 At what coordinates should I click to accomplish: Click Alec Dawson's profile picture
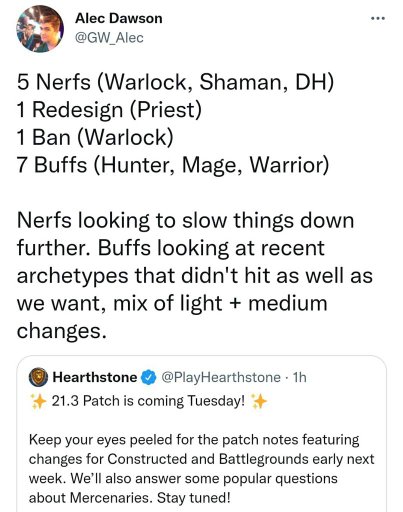pos(40,29)
